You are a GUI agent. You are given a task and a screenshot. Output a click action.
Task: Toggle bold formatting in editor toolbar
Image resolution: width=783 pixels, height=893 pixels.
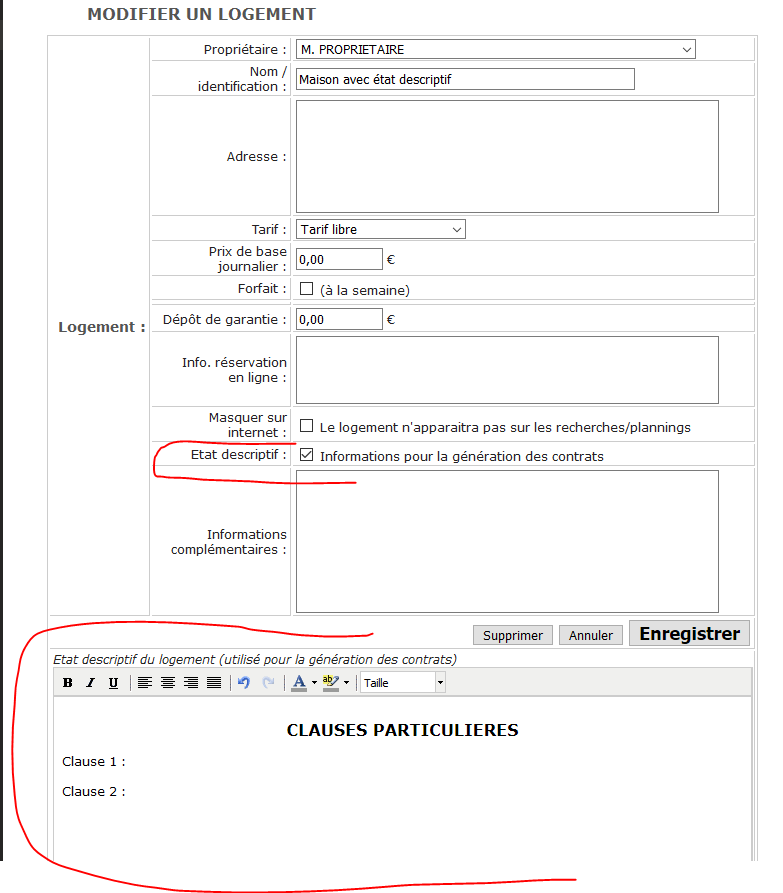pos(67,682)
